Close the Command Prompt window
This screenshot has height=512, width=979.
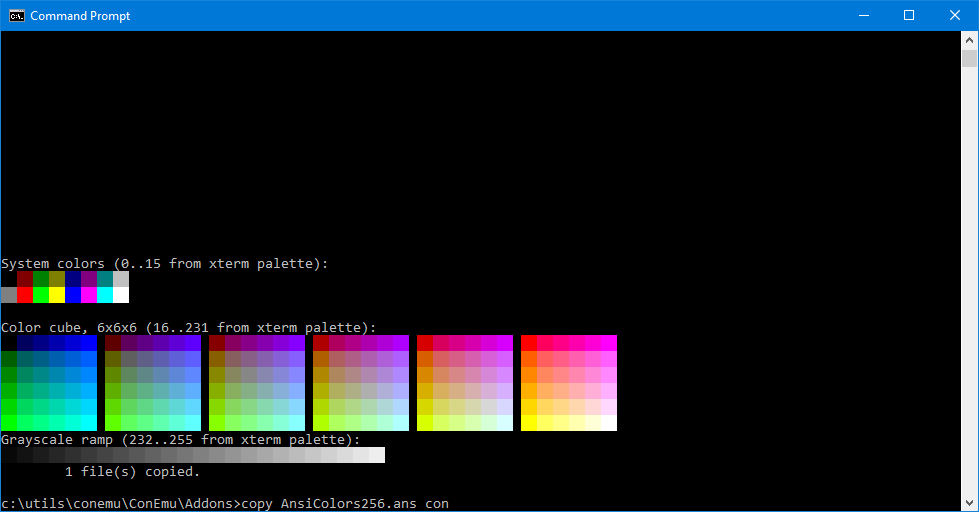[x=955, y=15]
